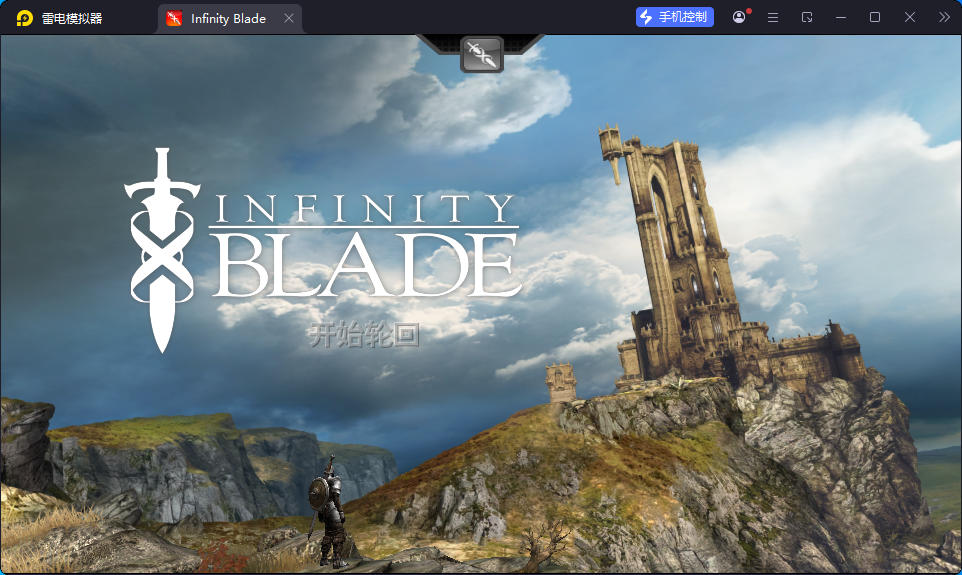The height and width of the screenshot is (575, 962).
Task: Minimize the emulator window
Action: [841, 17]
